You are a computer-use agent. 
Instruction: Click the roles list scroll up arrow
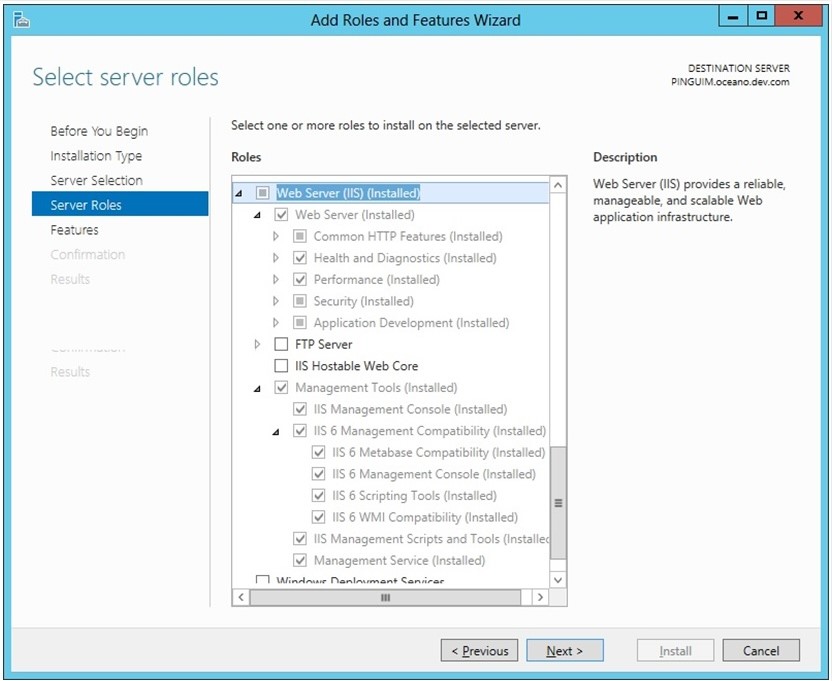coord(558,185)
